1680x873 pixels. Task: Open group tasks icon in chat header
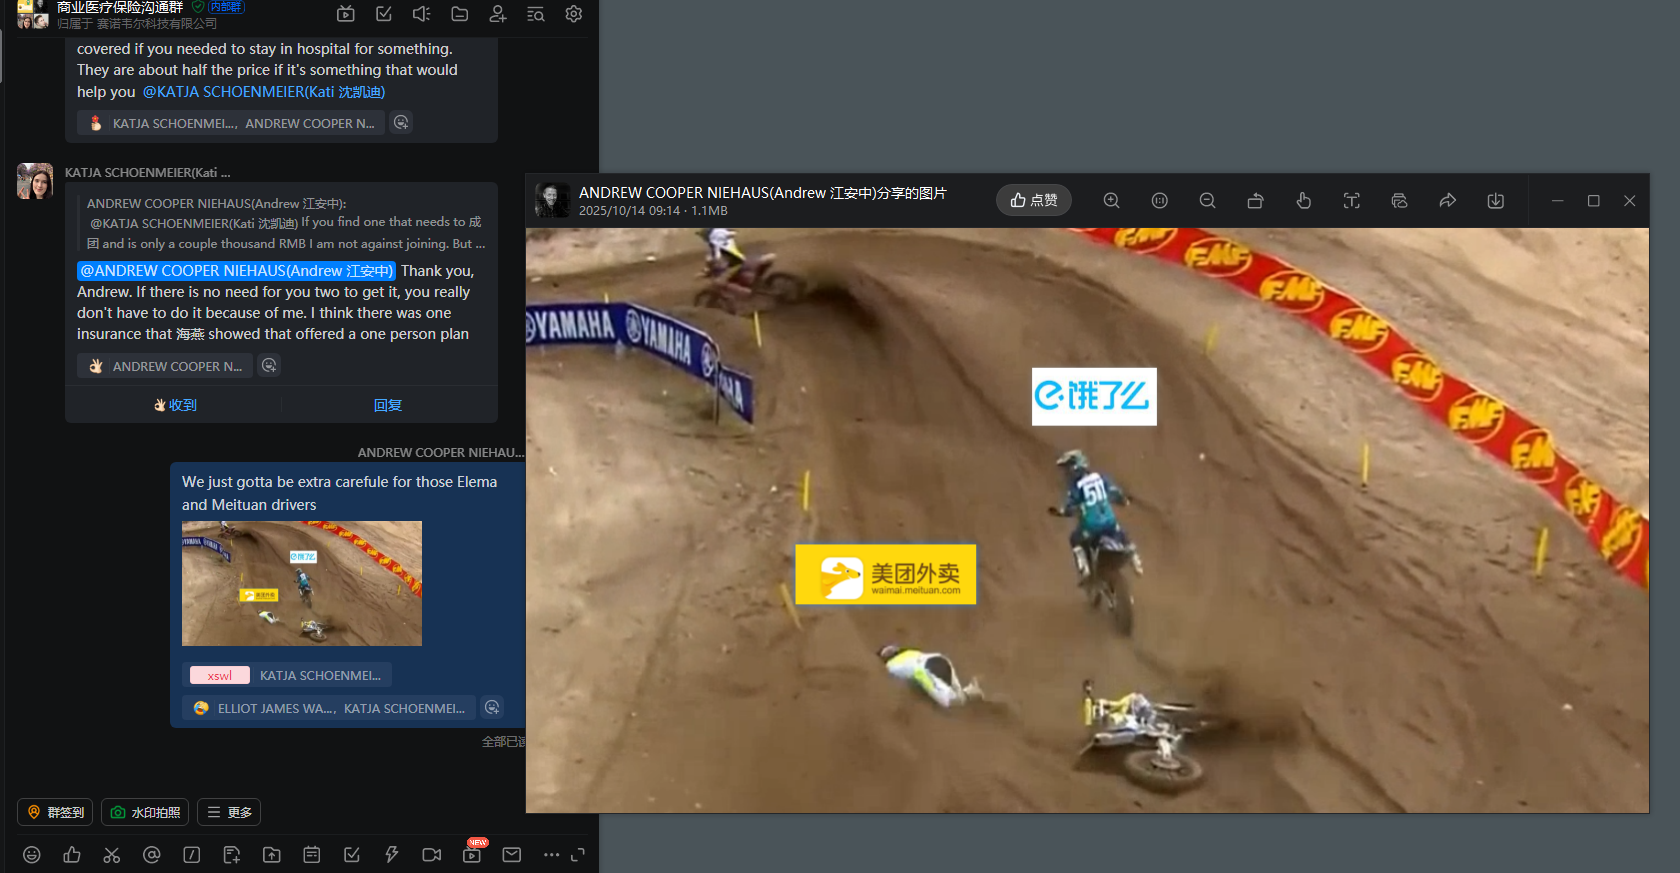[x=384, y=14]
